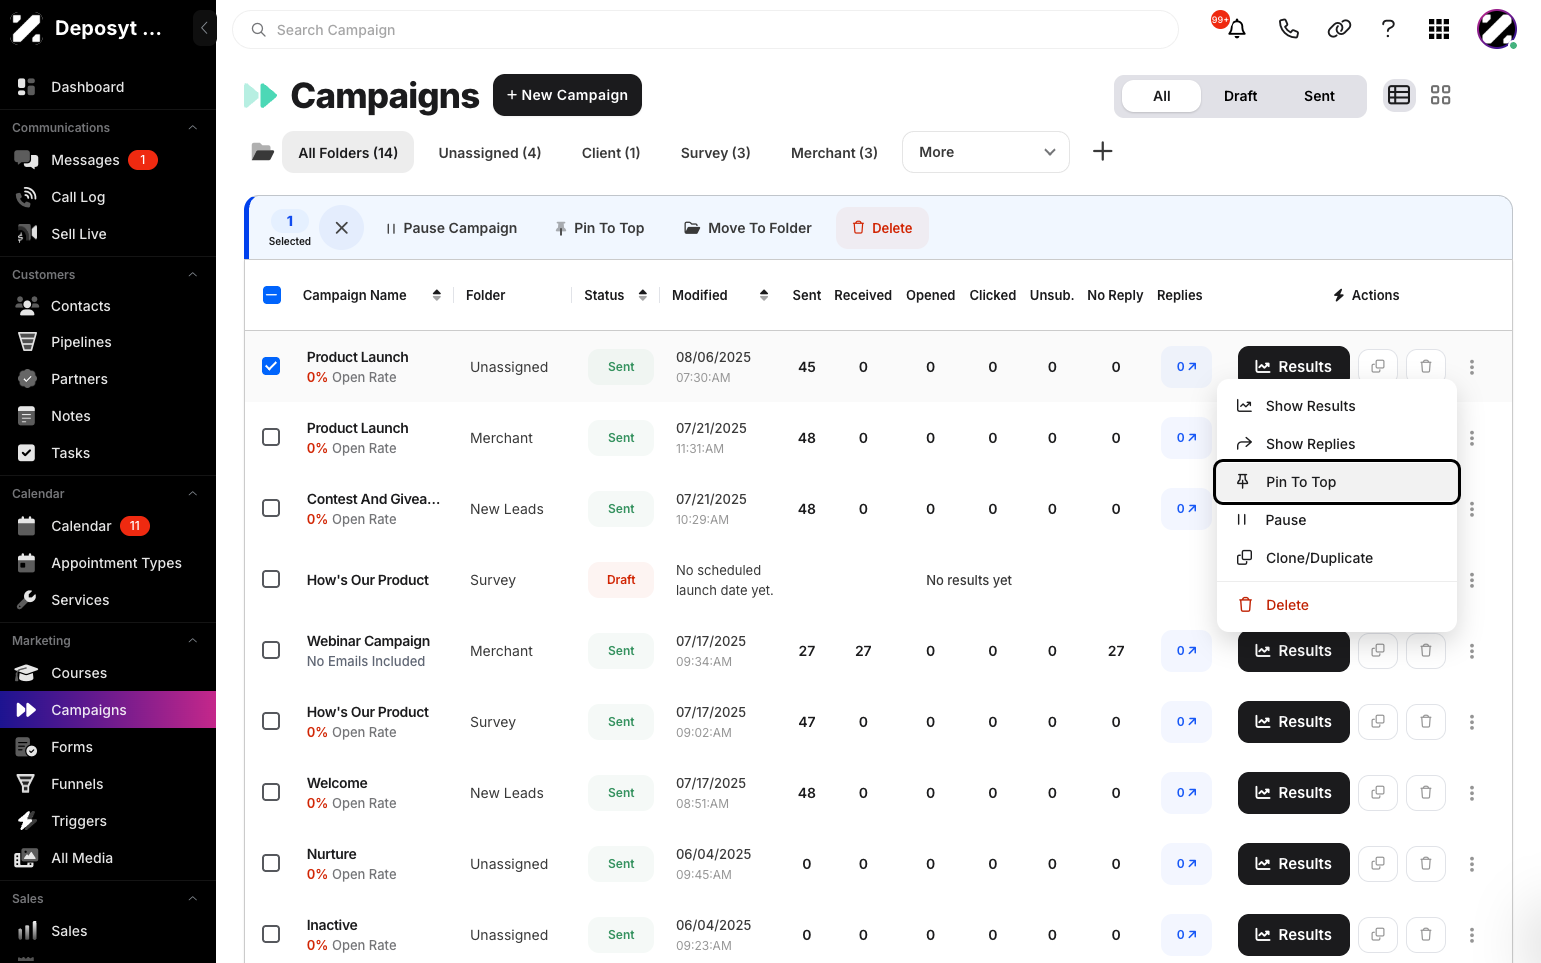Click Move To Folder button

(x=748, y=228)
